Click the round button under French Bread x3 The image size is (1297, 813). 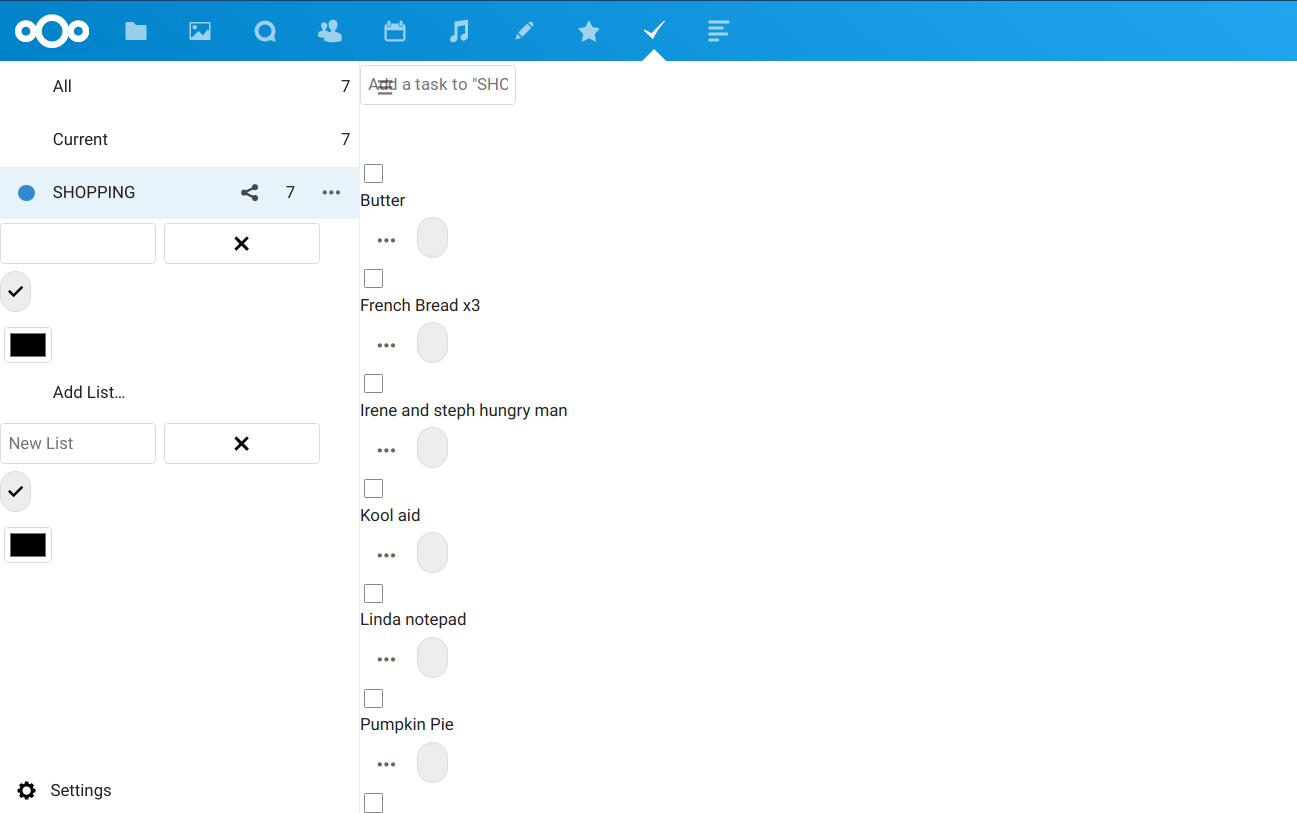point(432,342)
